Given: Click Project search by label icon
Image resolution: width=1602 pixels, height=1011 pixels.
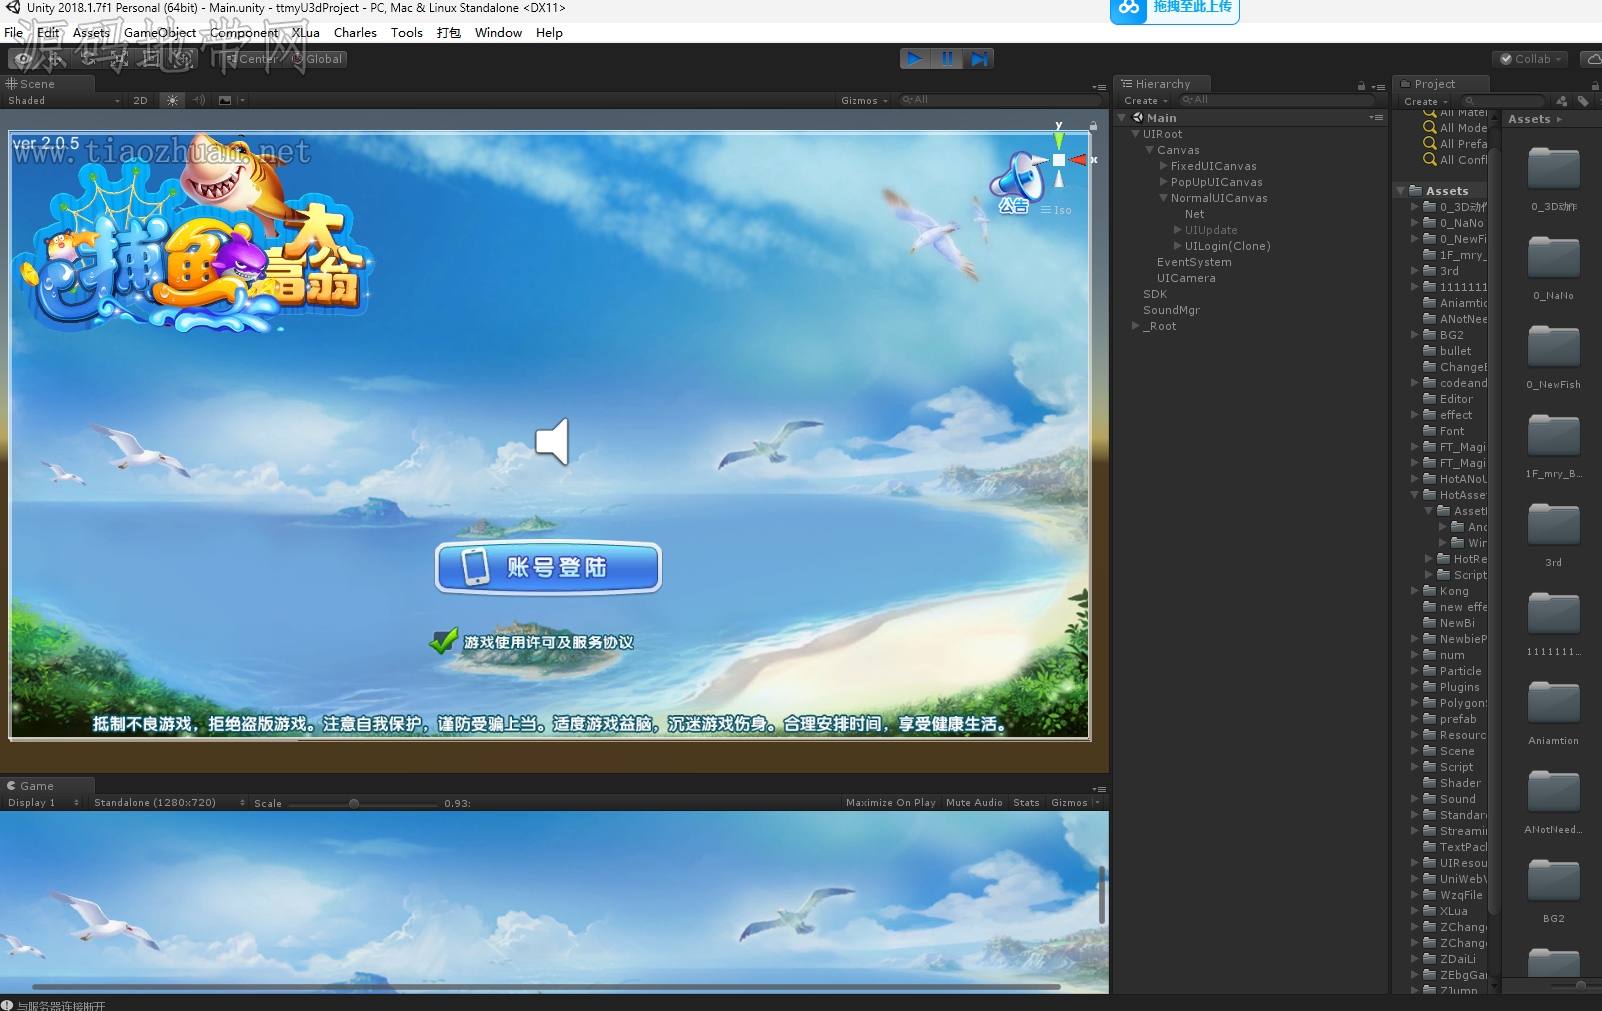Looking at the screenshot, I should (x=1583, y=101).
